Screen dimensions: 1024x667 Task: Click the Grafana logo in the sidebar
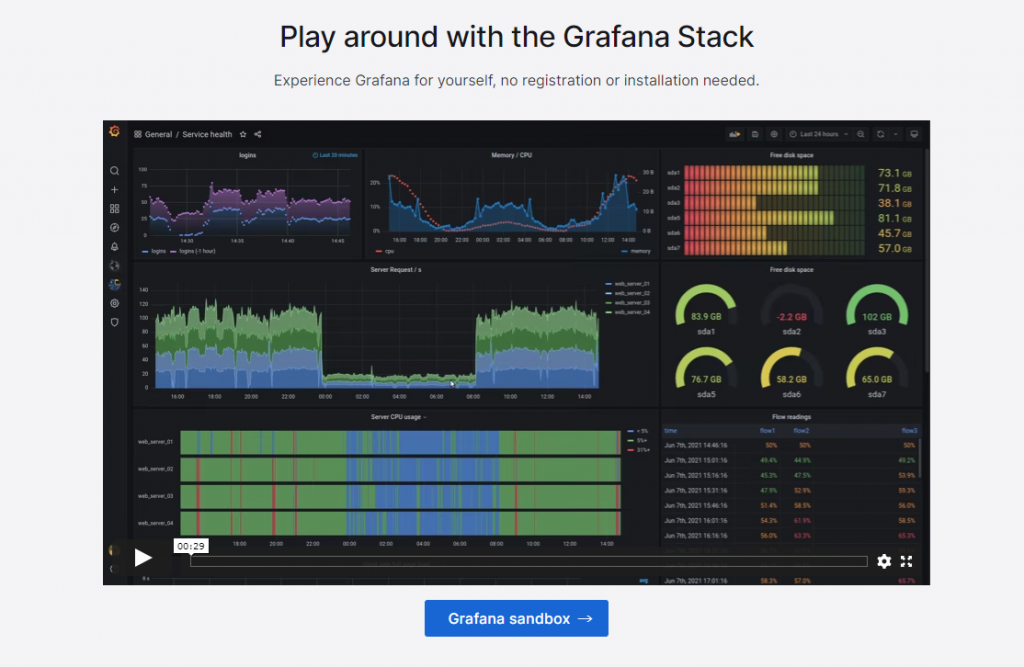114,131
